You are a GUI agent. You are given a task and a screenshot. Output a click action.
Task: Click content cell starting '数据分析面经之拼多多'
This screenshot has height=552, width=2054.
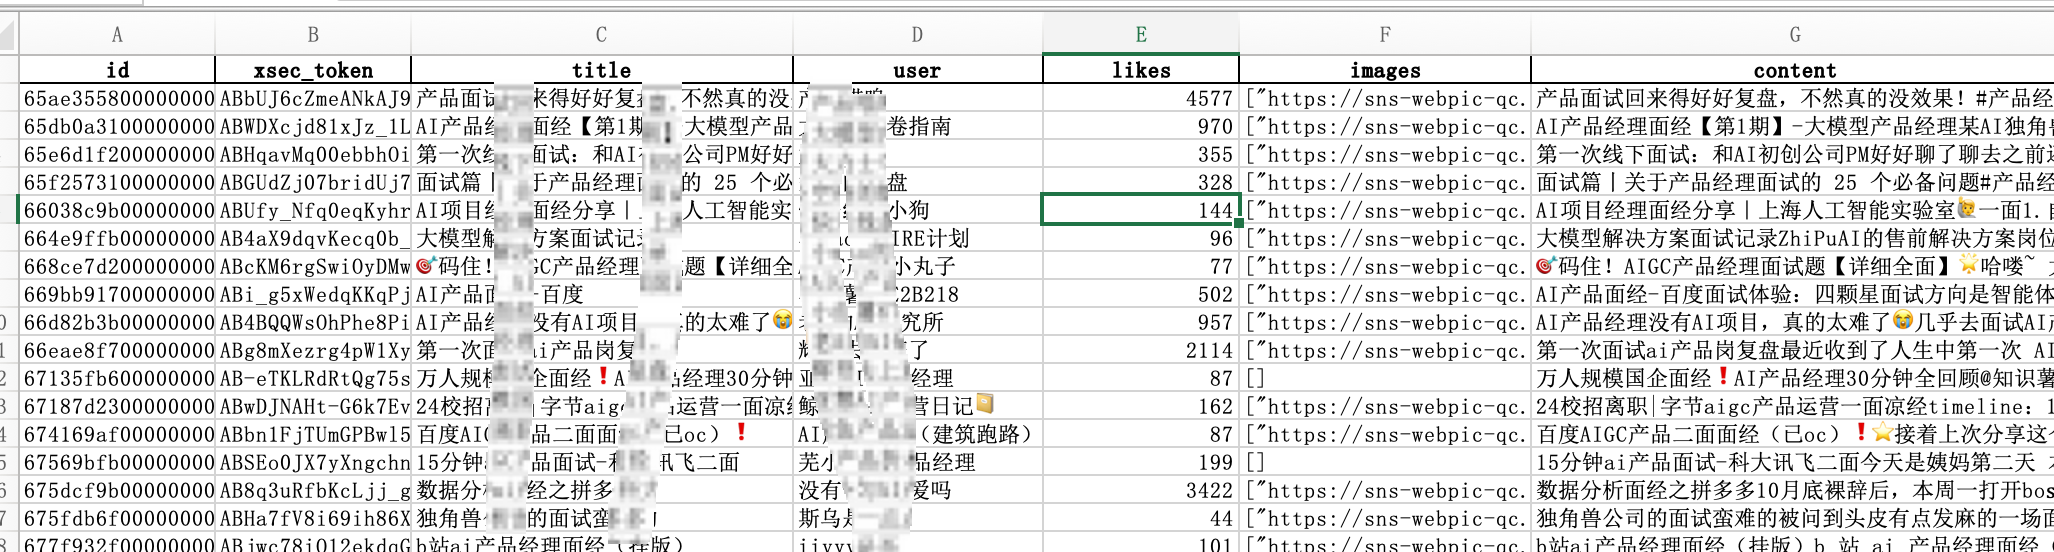click(1793, 490)
